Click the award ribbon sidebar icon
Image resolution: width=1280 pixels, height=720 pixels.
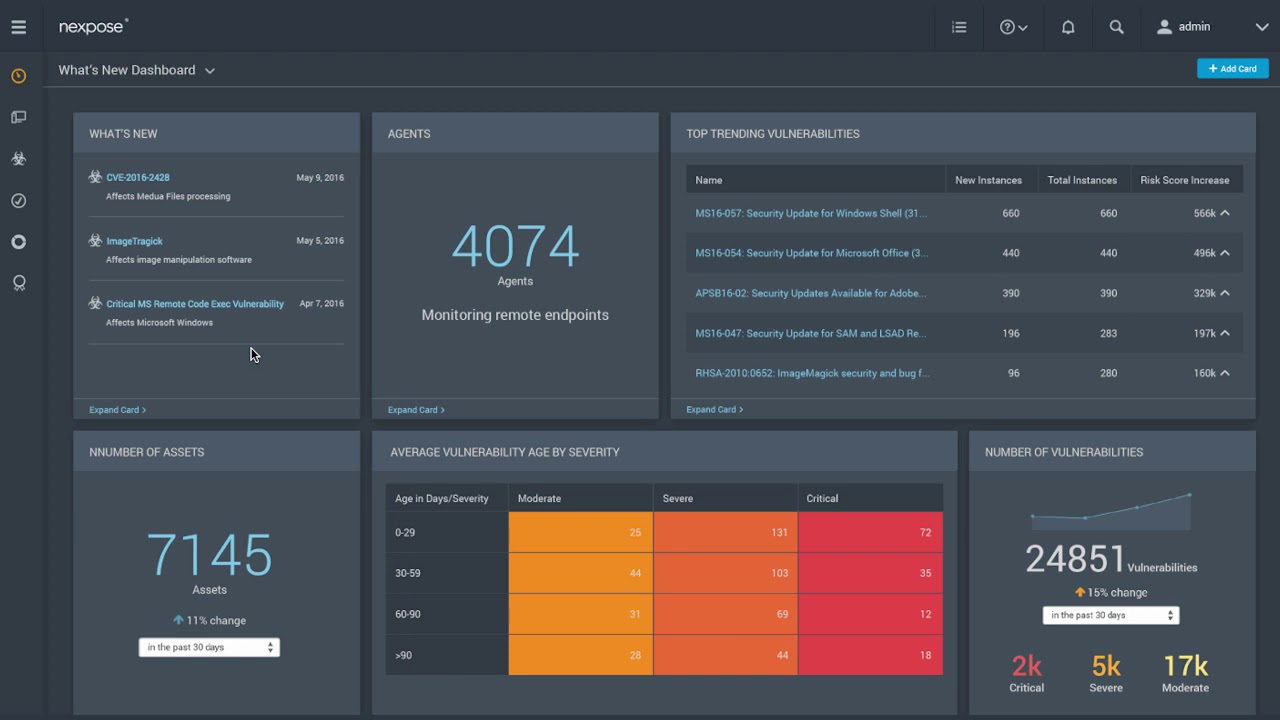pos(18,283)
